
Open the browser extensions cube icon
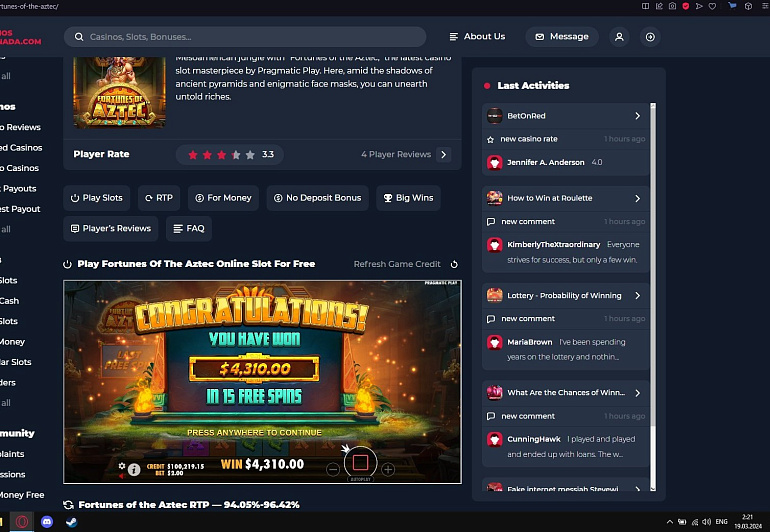click(748, 6)
